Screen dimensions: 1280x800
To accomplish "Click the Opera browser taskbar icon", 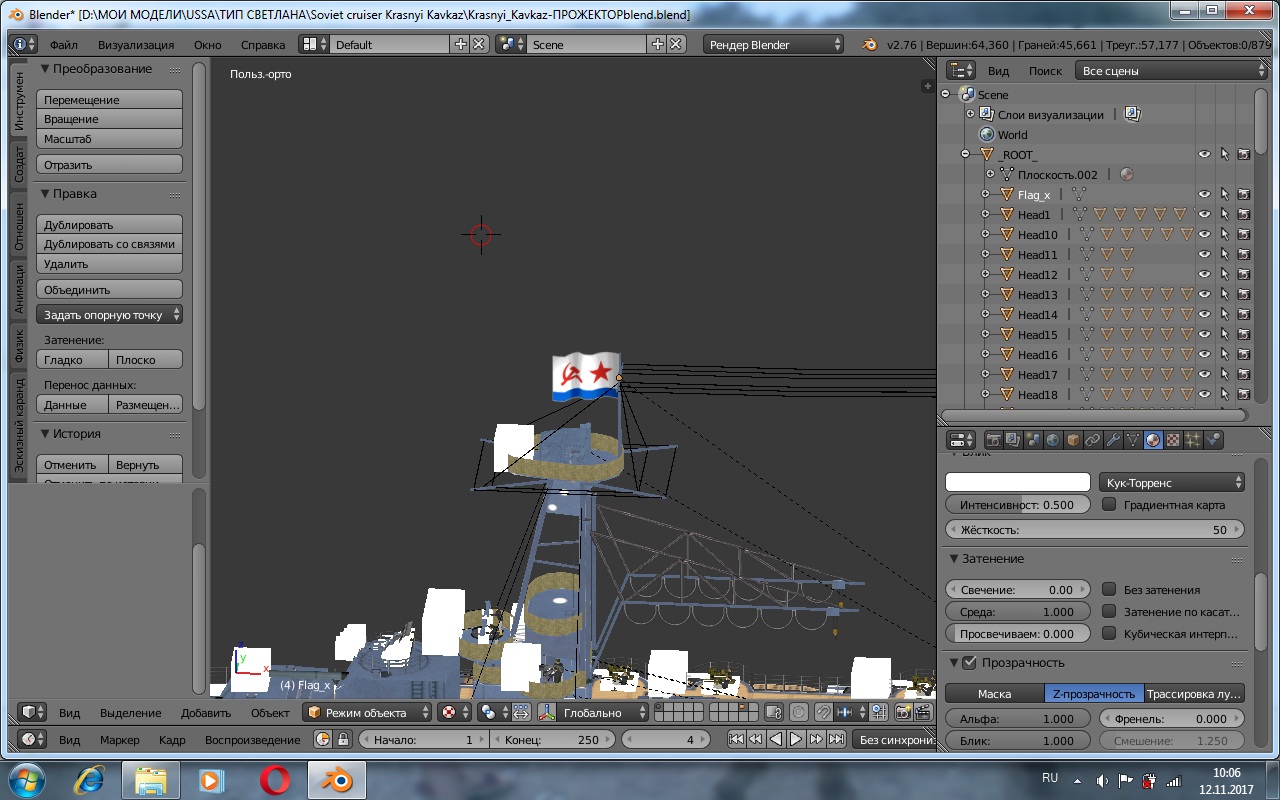I will click(x=275, y=779).
